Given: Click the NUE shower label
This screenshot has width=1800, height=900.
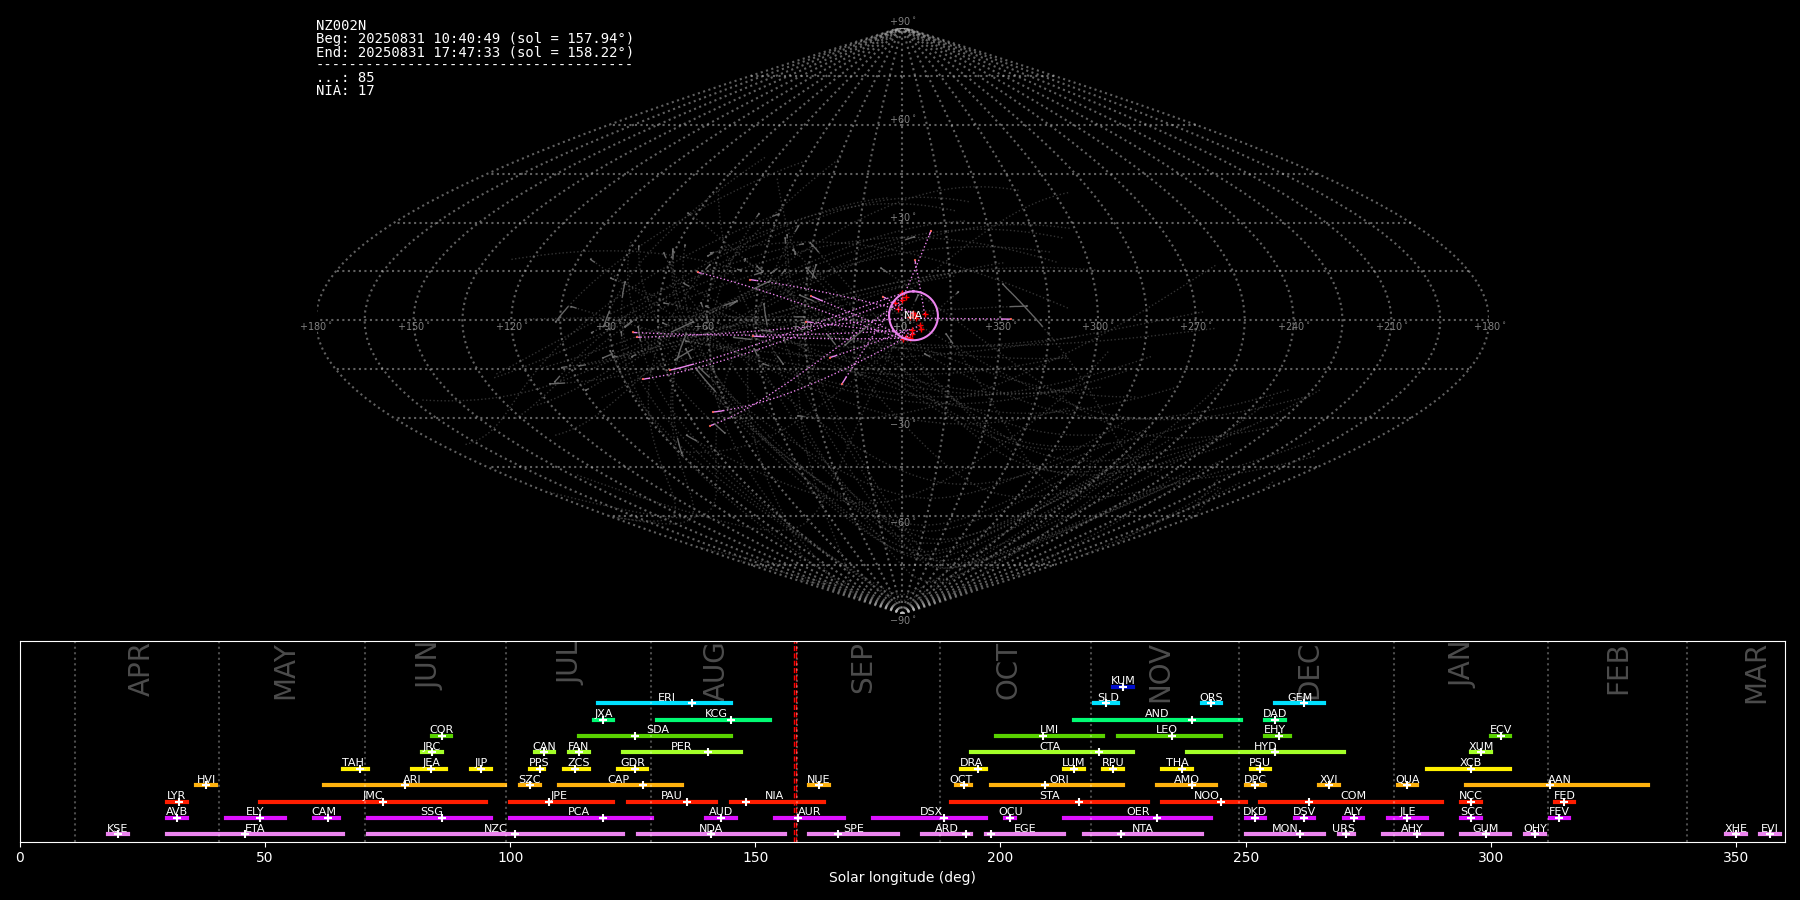Looking at the screenshot, I should click(x=818, y=780).
